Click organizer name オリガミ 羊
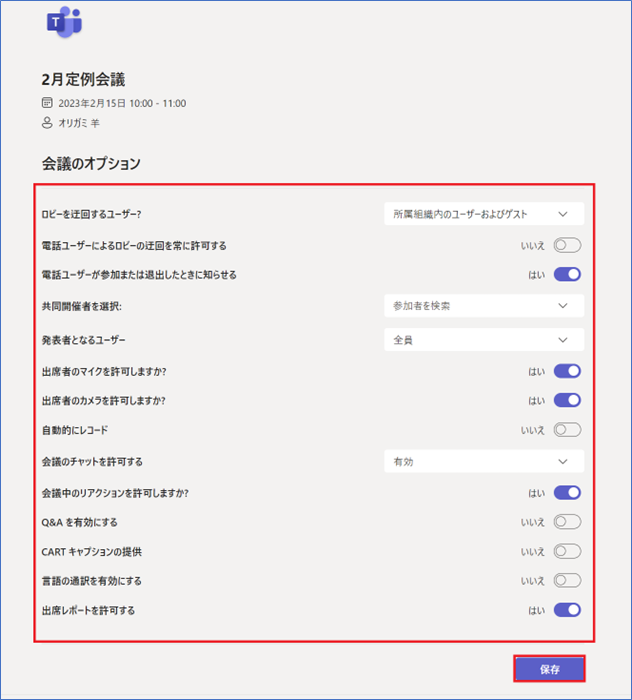 (80, 123)
